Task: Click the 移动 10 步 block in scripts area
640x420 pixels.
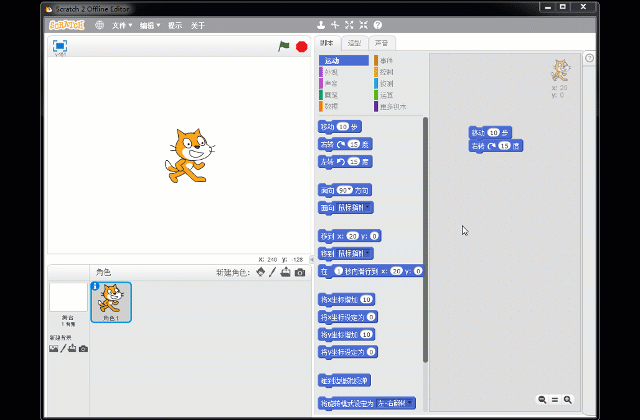Action: point(490,132)
